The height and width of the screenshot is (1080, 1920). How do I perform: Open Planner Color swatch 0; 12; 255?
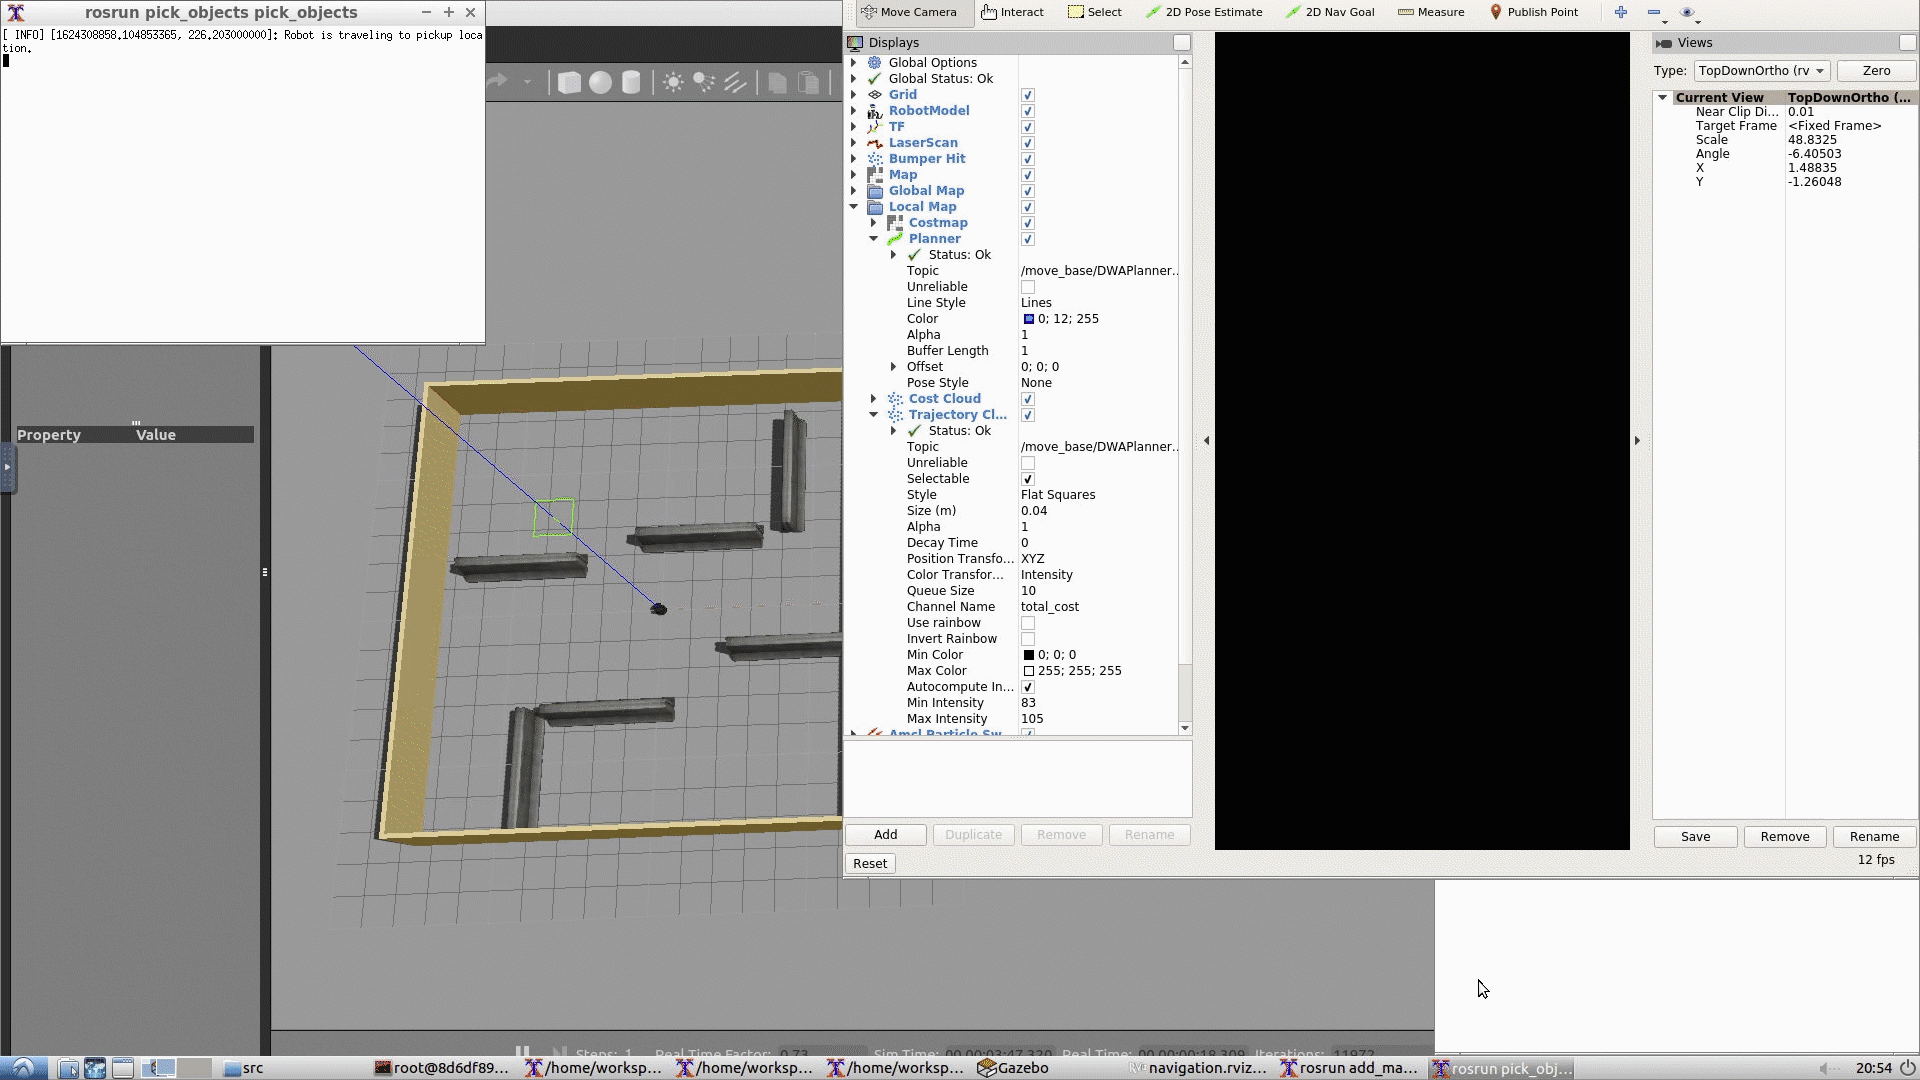coord(1028,319)
